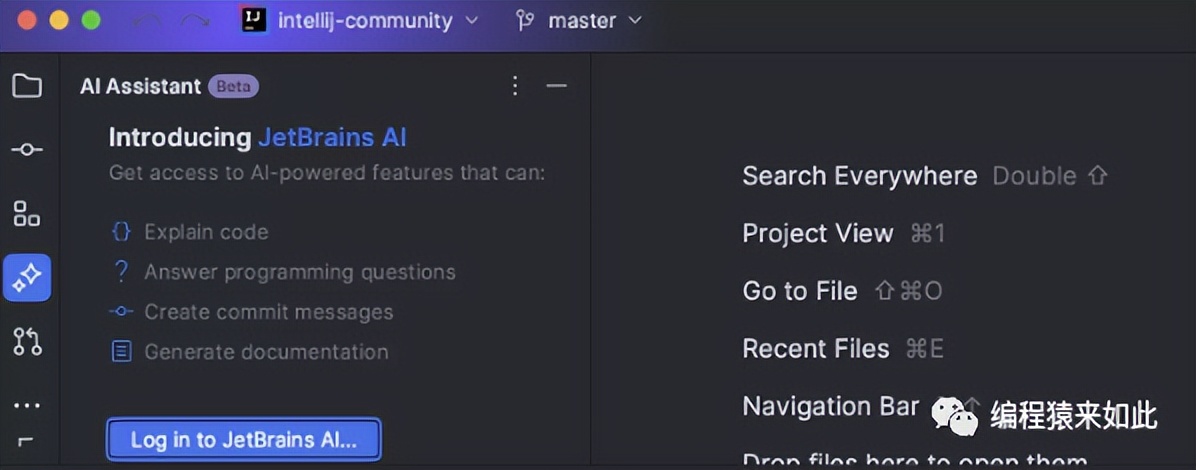Click the undo back arrow in title bar
The width and height of the screenshot is (1196, 470).
[x=146, y=21]
